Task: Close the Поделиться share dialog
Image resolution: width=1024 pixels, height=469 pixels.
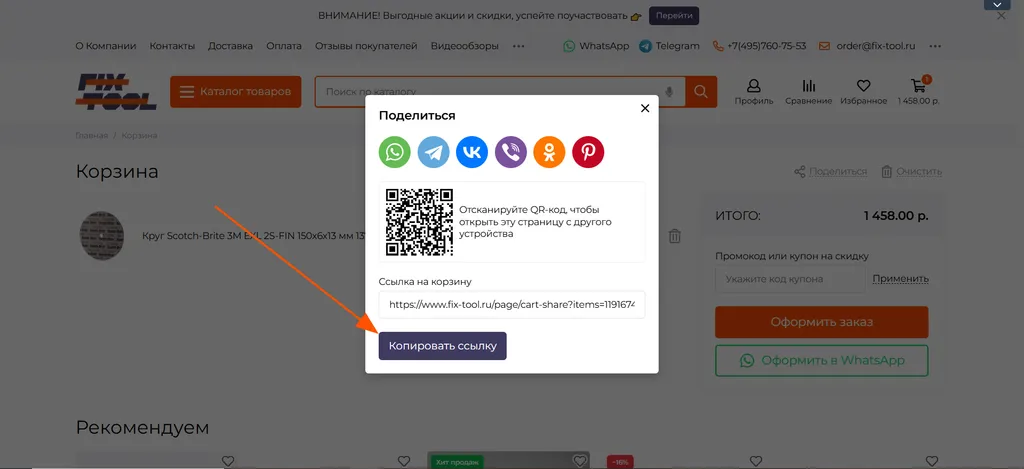Action: 645,108
